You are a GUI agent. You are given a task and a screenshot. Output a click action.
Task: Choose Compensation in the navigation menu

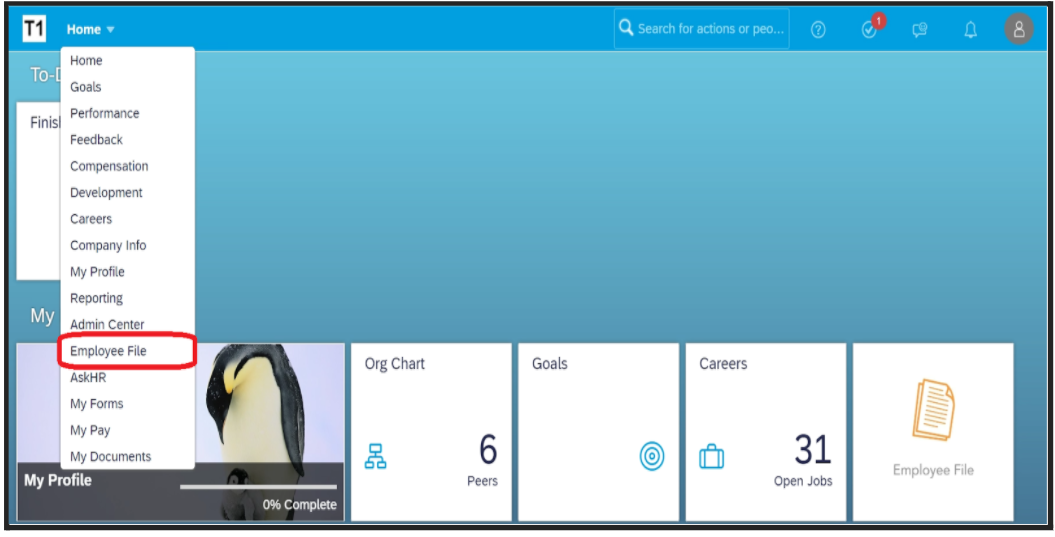coord(109,166)
